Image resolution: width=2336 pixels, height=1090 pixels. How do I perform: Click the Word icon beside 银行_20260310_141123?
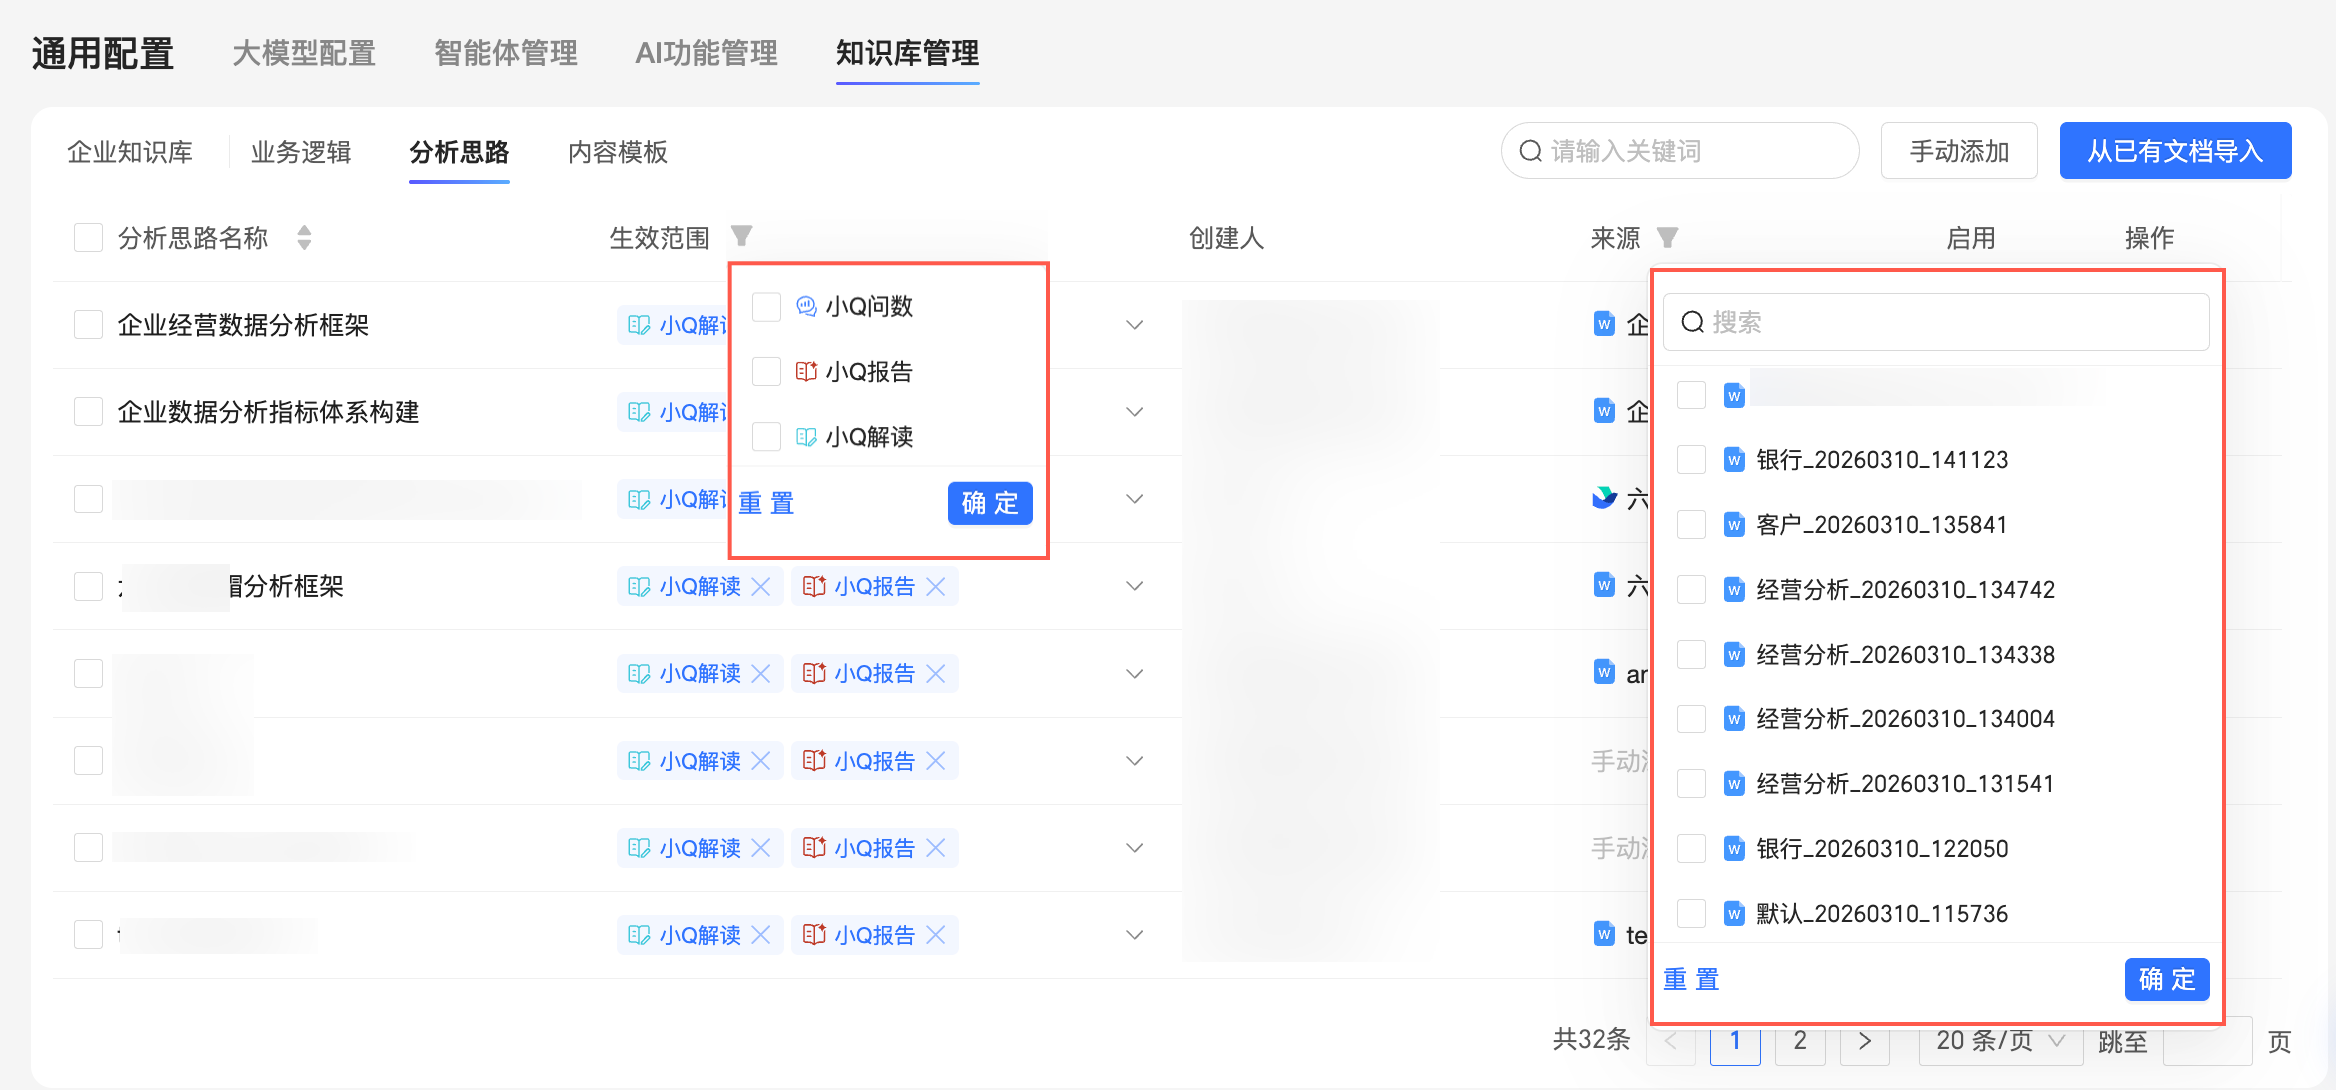pyautogui.click(x=1734, y=460)
